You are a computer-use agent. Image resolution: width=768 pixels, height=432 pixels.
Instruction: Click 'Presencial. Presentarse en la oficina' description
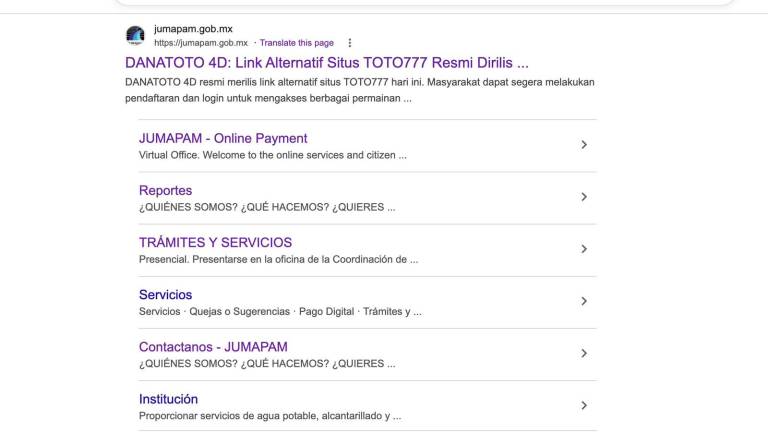point(278,260)
